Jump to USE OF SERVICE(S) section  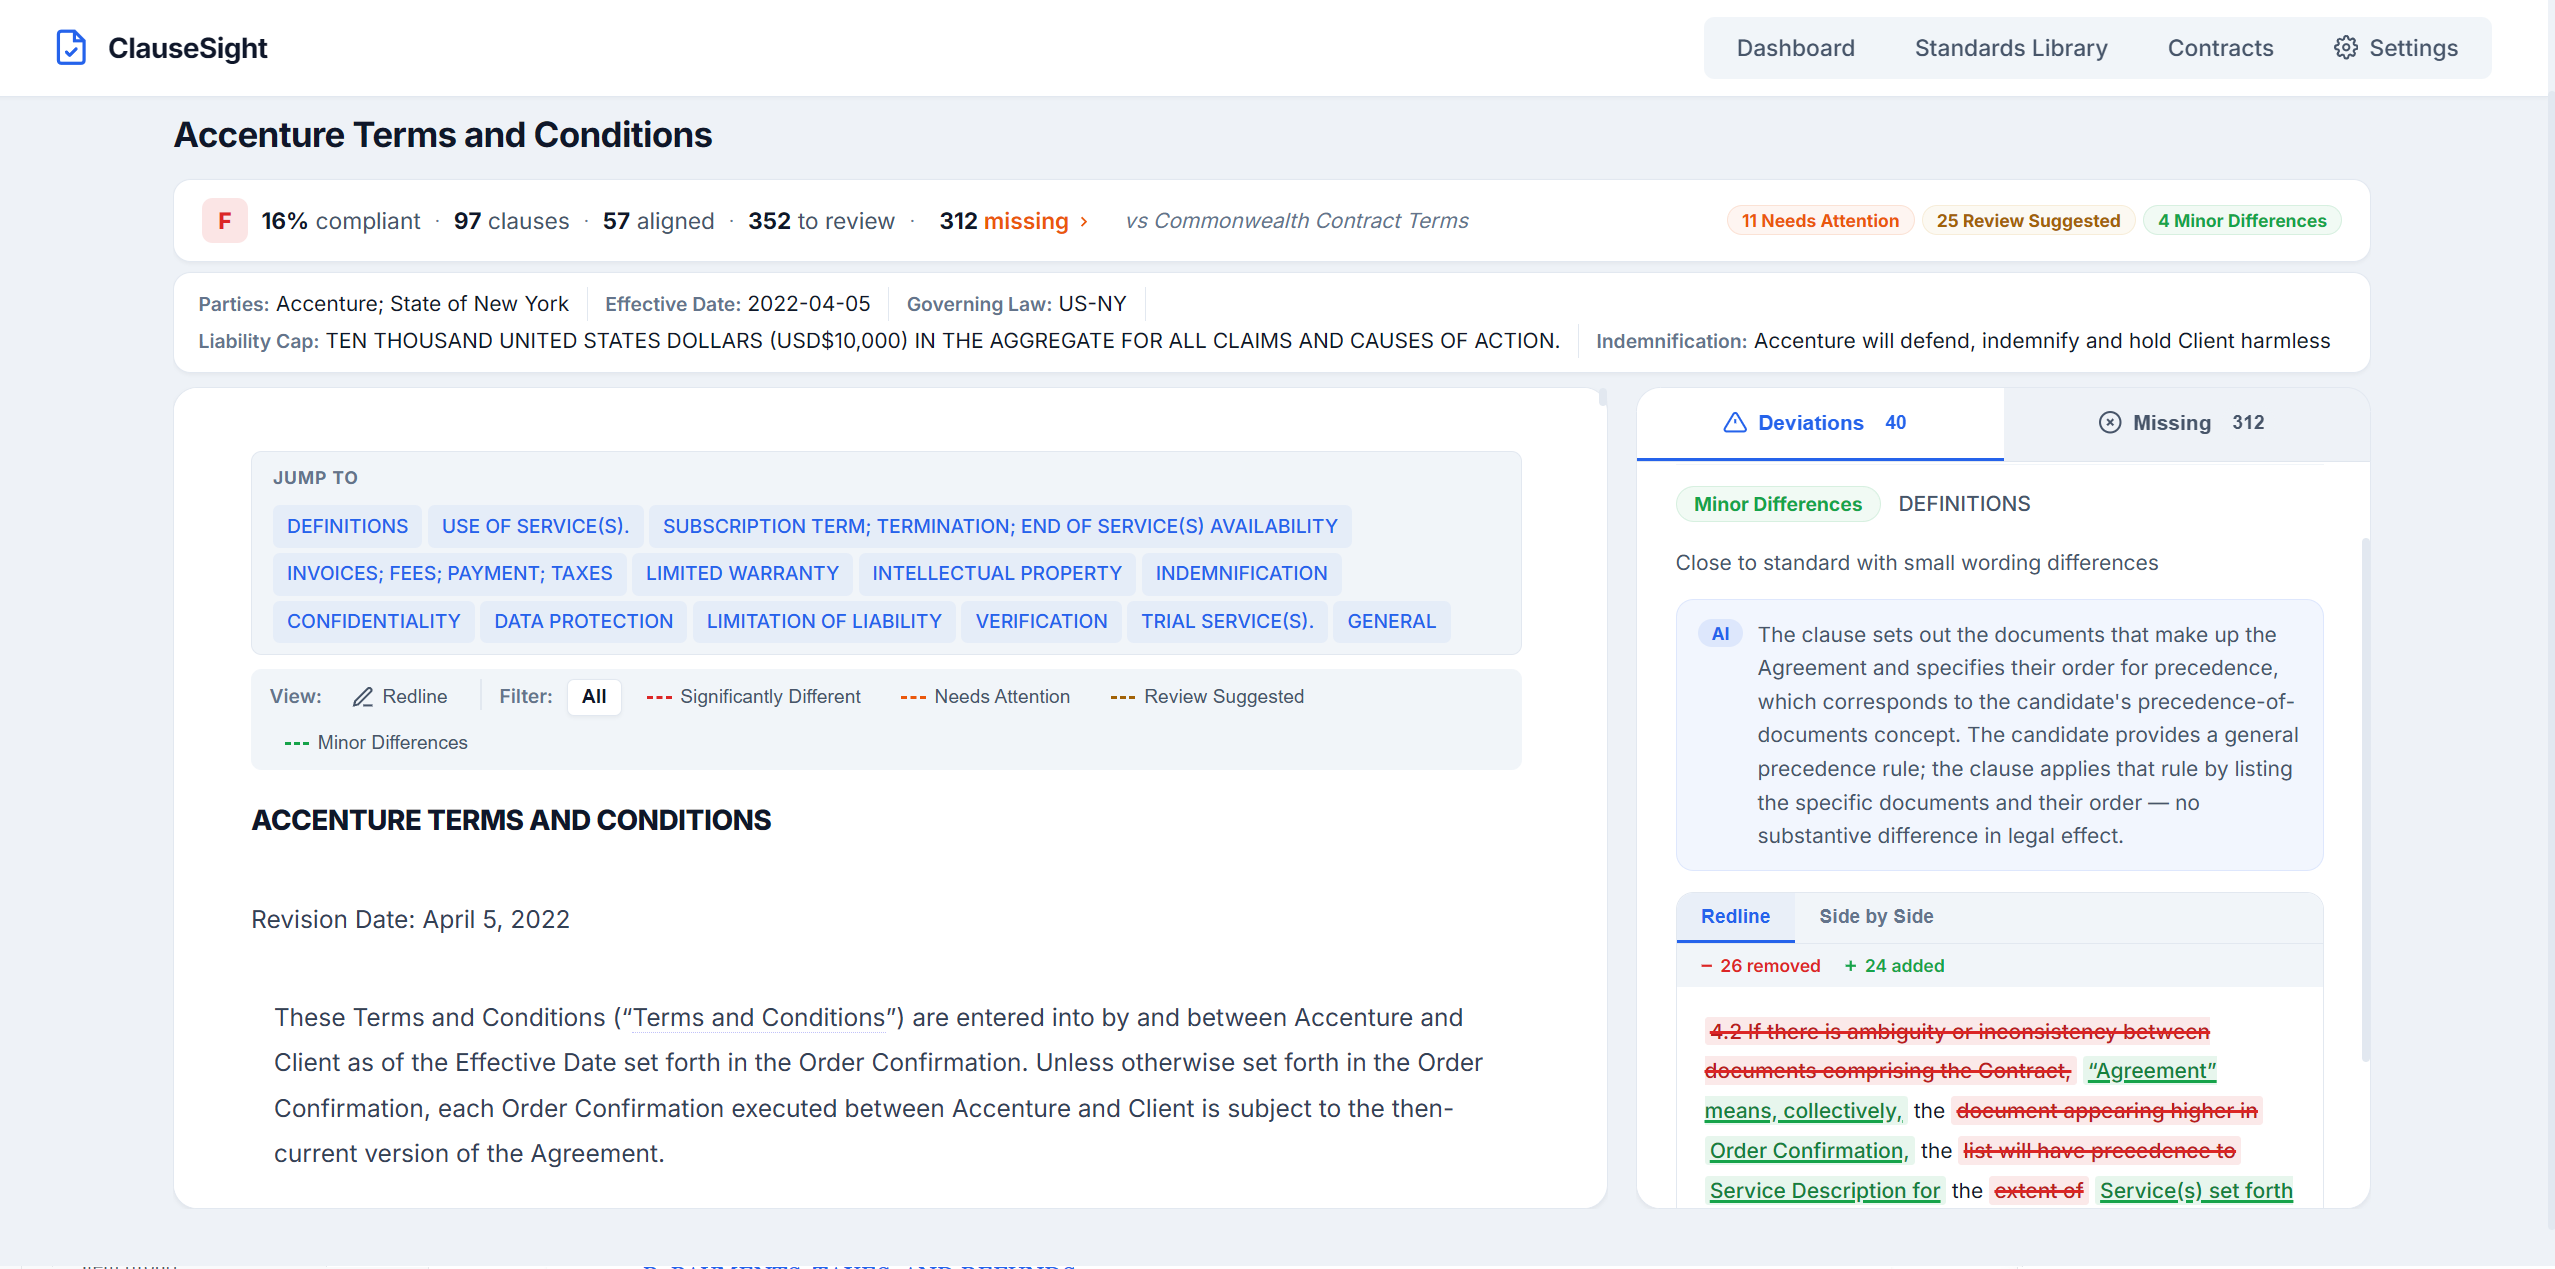tap(535, 526)
